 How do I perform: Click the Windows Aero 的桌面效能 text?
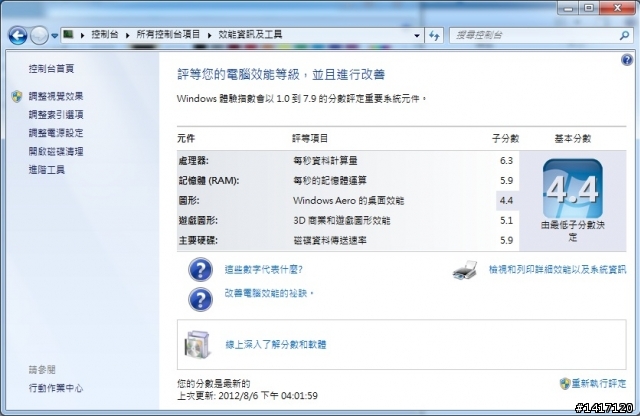pyautogui.click(x=348, y=200)
